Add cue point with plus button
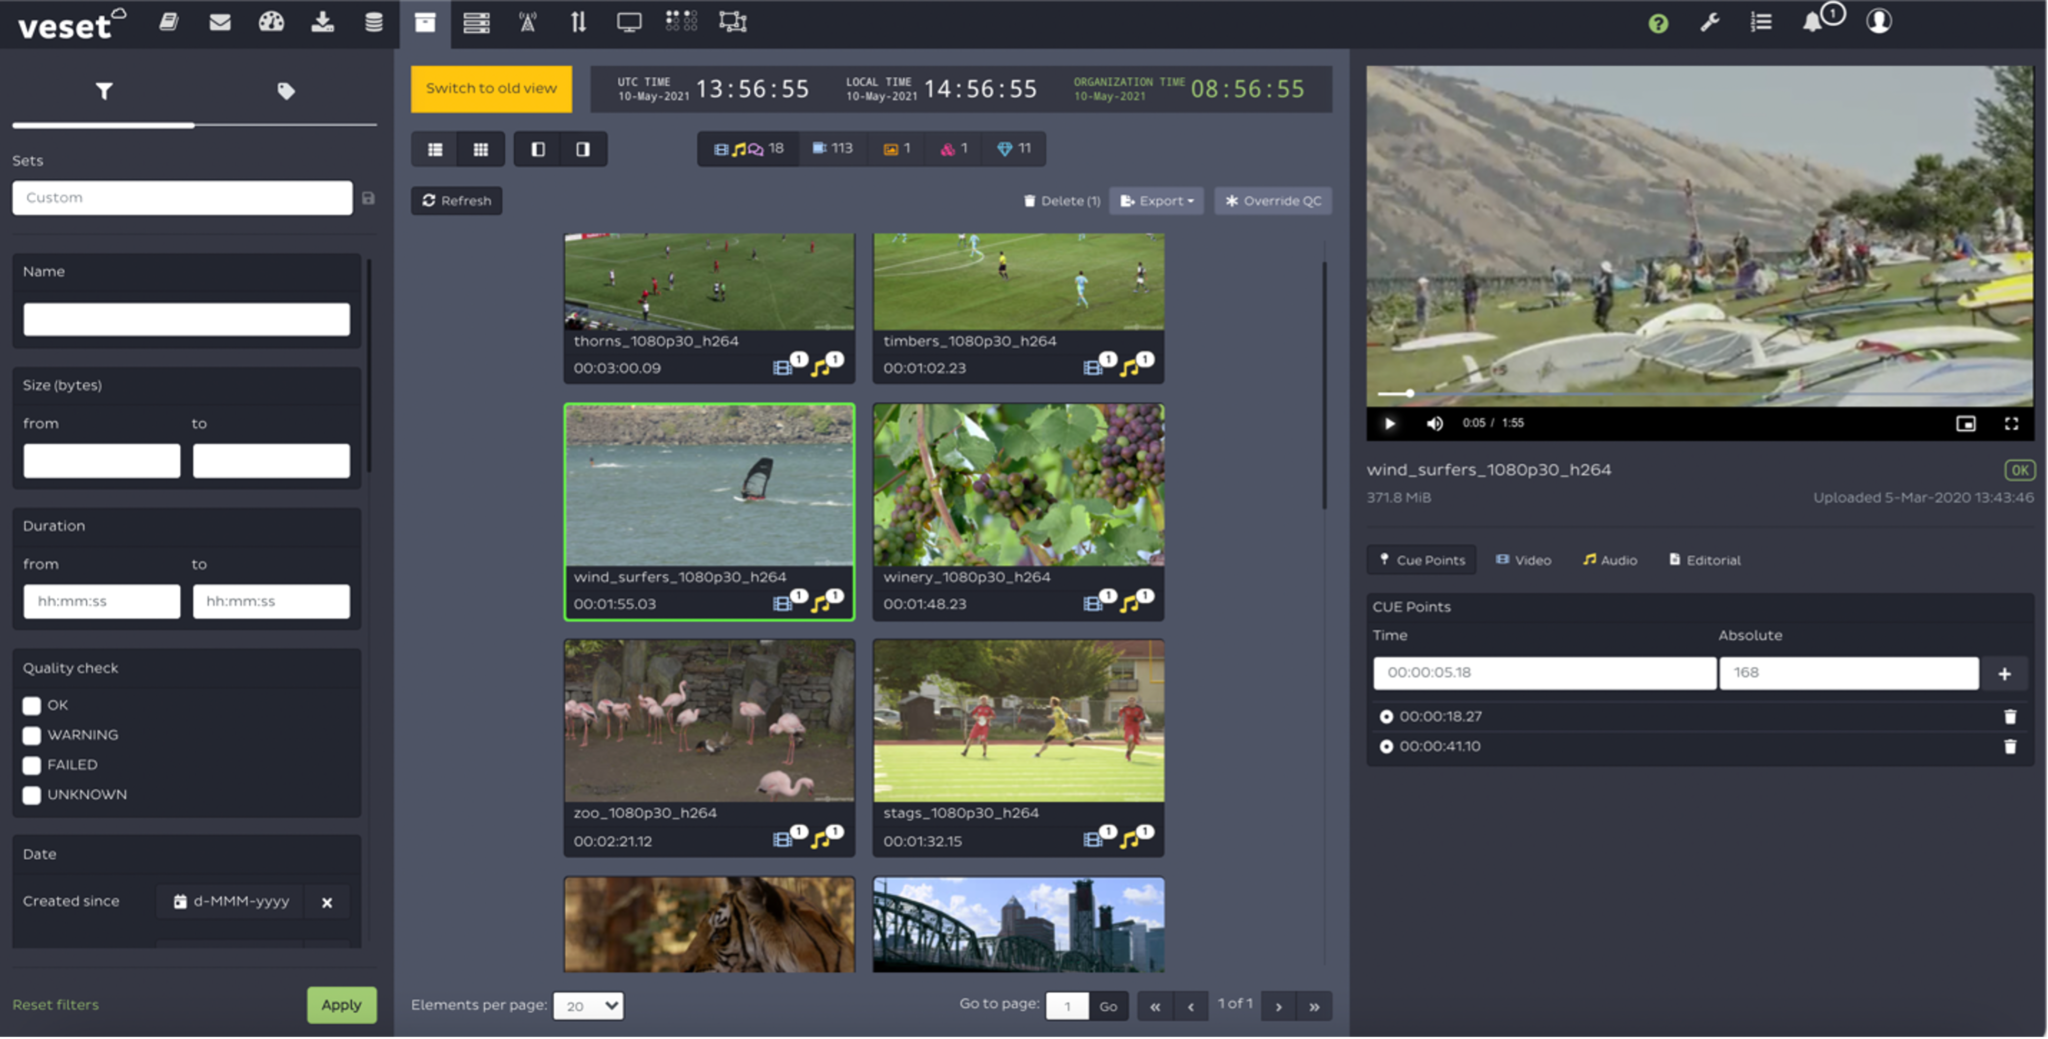 tap(2004, 674)
